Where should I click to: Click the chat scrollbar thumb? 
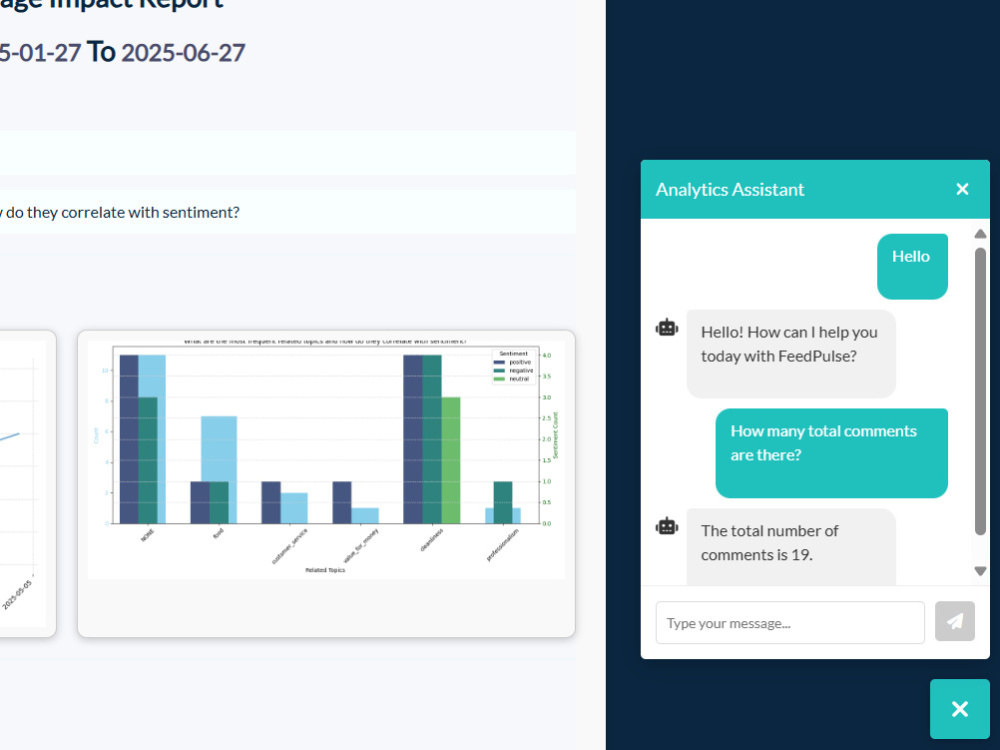click(x=981, y=391)
